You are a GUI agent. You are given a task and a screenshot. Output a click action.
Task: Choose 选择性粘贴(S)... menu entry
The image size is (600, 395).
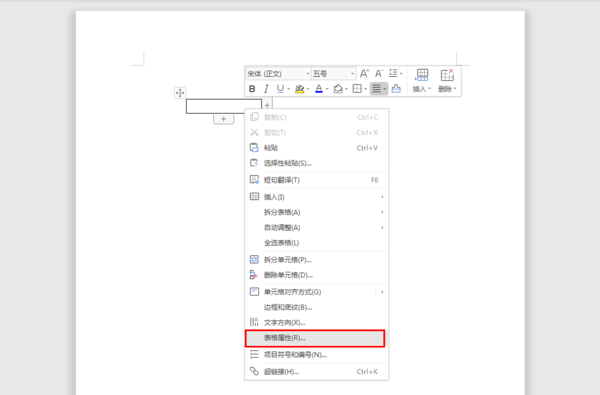[x=316, y=163]
